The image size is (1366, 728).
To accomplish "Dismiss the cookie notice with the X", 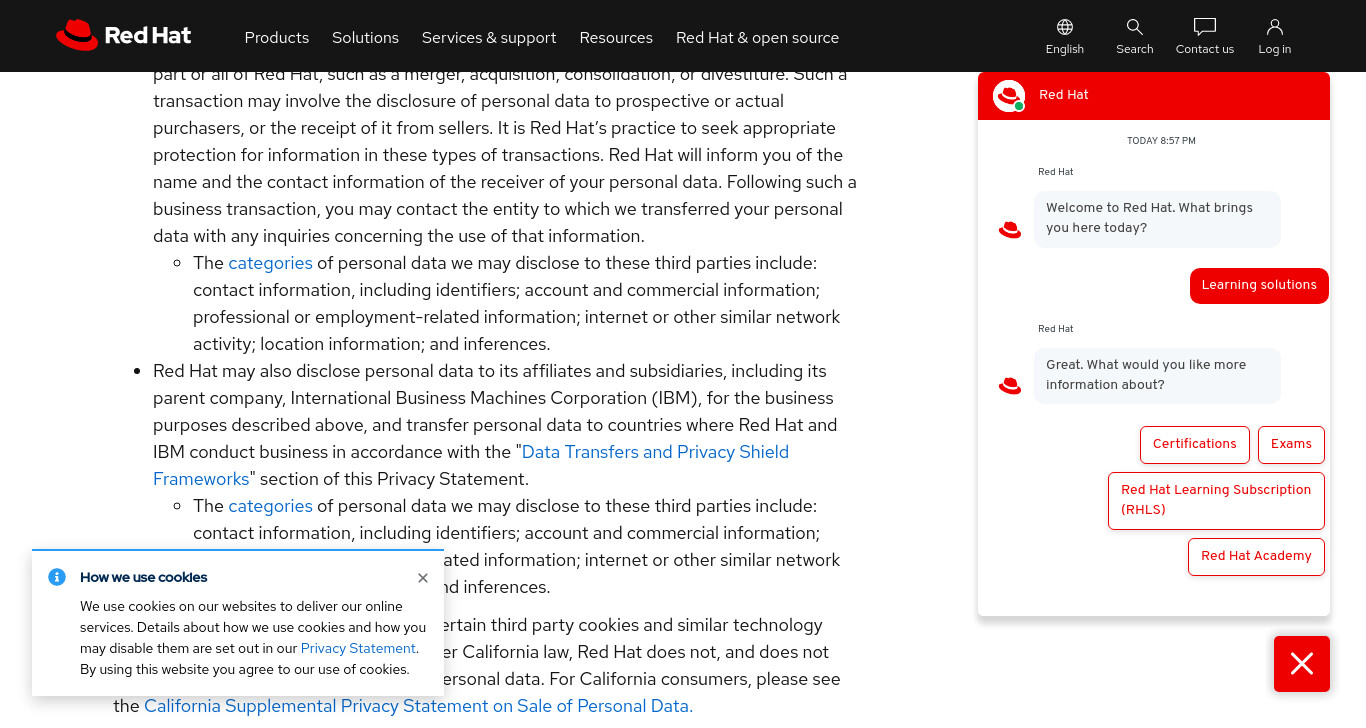I will [423, 578].
